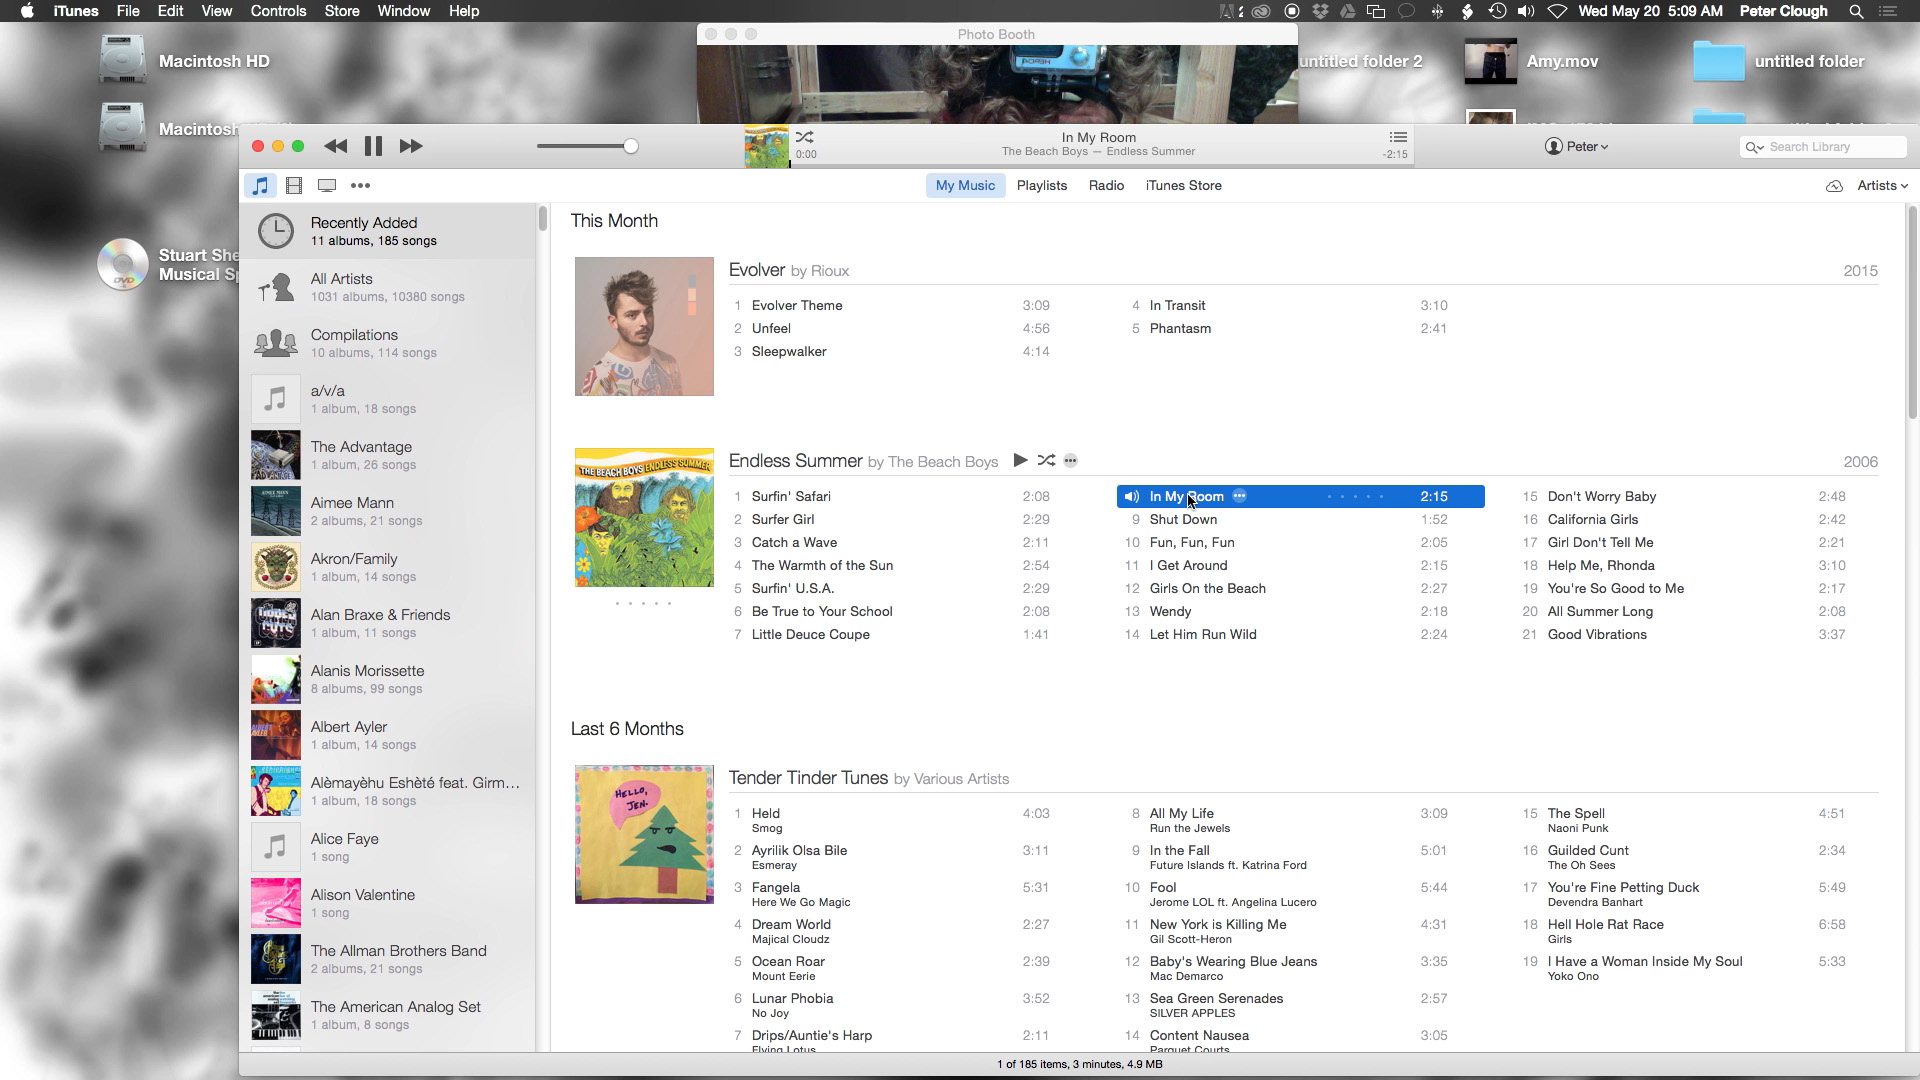
Task: Open Endless Summer album options ellipsis
Action: tap(1070, 461)
